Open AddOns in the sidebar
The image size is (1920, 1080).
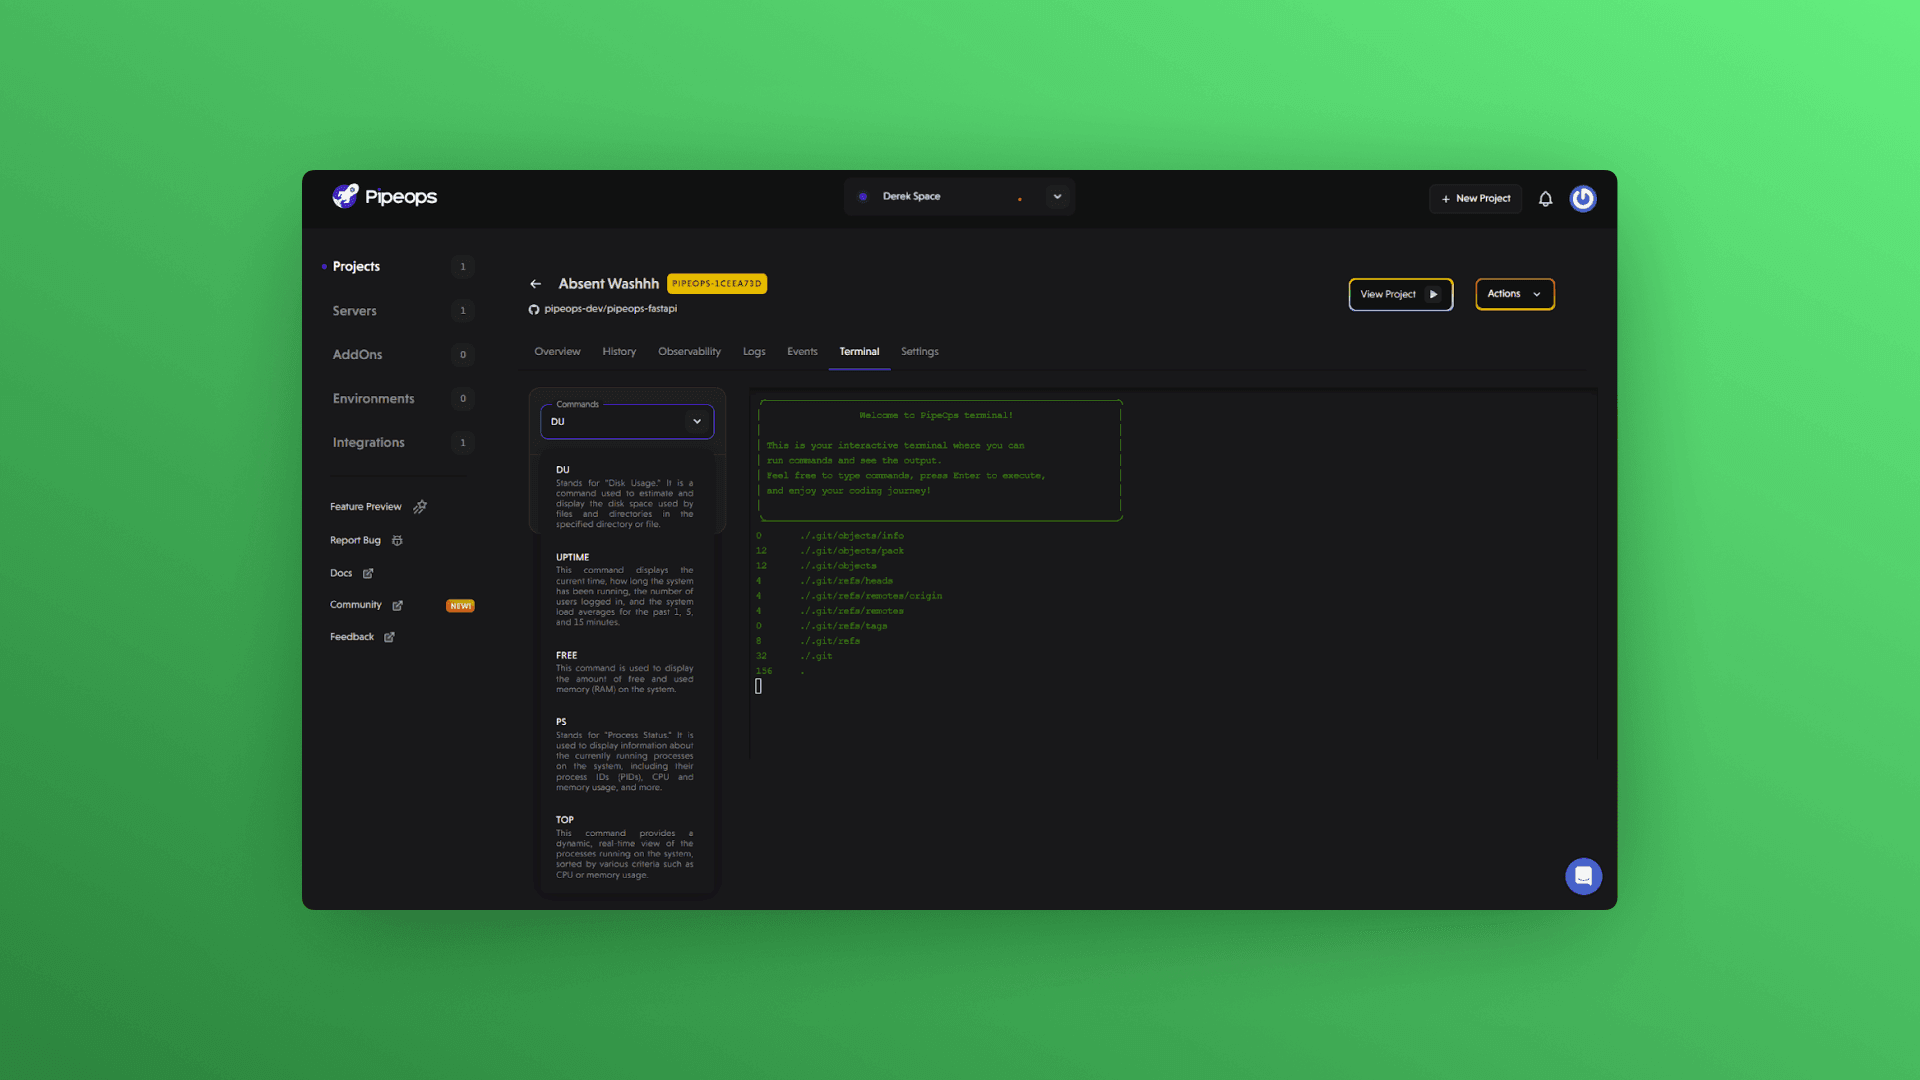coord(357,355)
